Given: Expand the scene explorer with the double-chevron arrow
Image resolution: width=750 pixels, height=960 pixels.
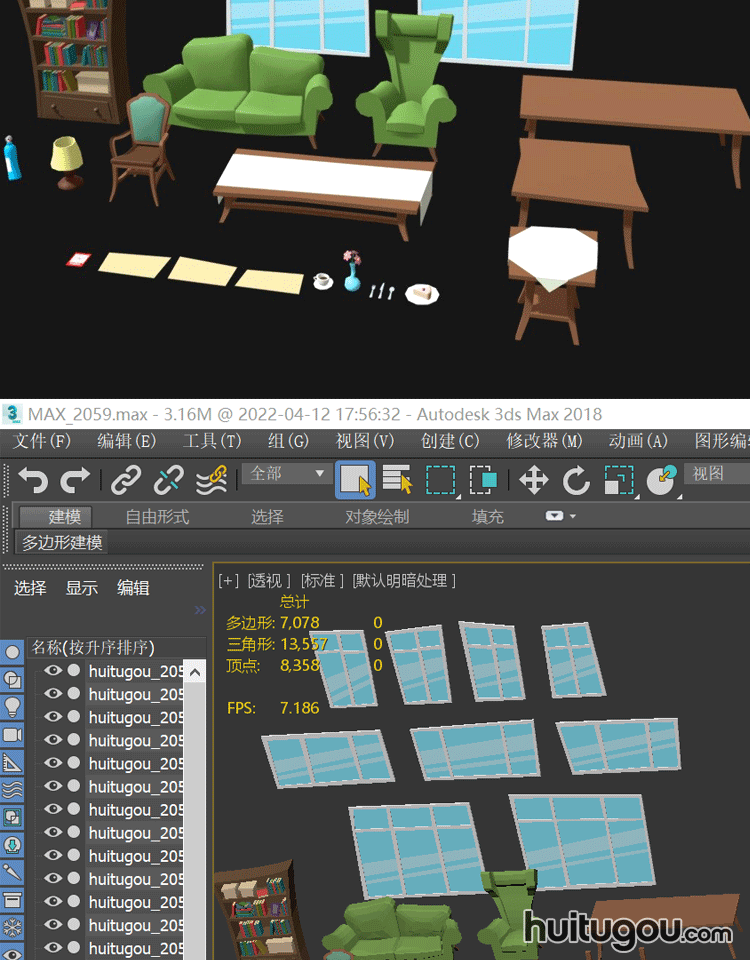Looking at the screenshot, I should click(200, 610).
